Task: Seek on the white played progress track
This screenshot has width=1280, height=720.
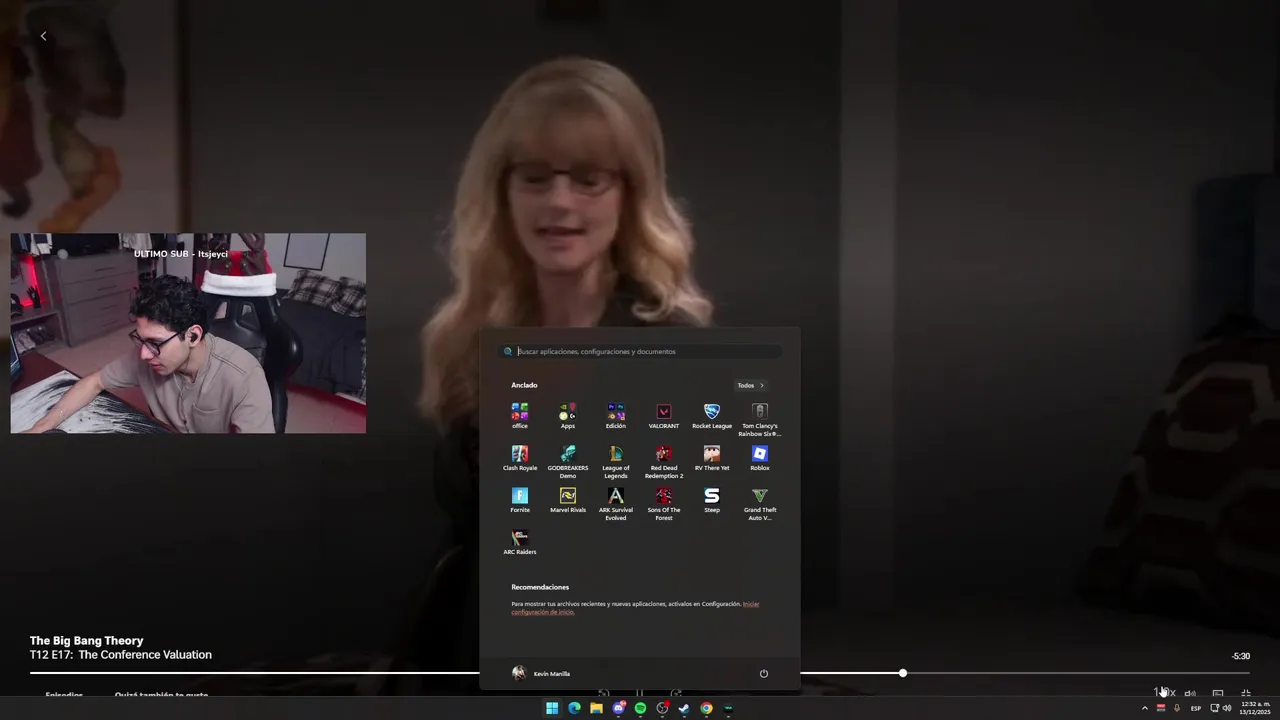Action: (255, 673)
